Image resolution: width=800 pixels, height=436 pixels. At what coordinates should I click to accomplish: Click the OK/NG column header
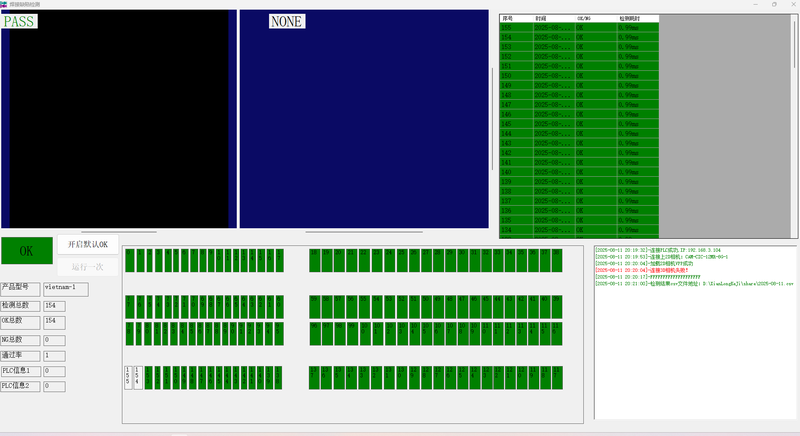click(596, 18)
